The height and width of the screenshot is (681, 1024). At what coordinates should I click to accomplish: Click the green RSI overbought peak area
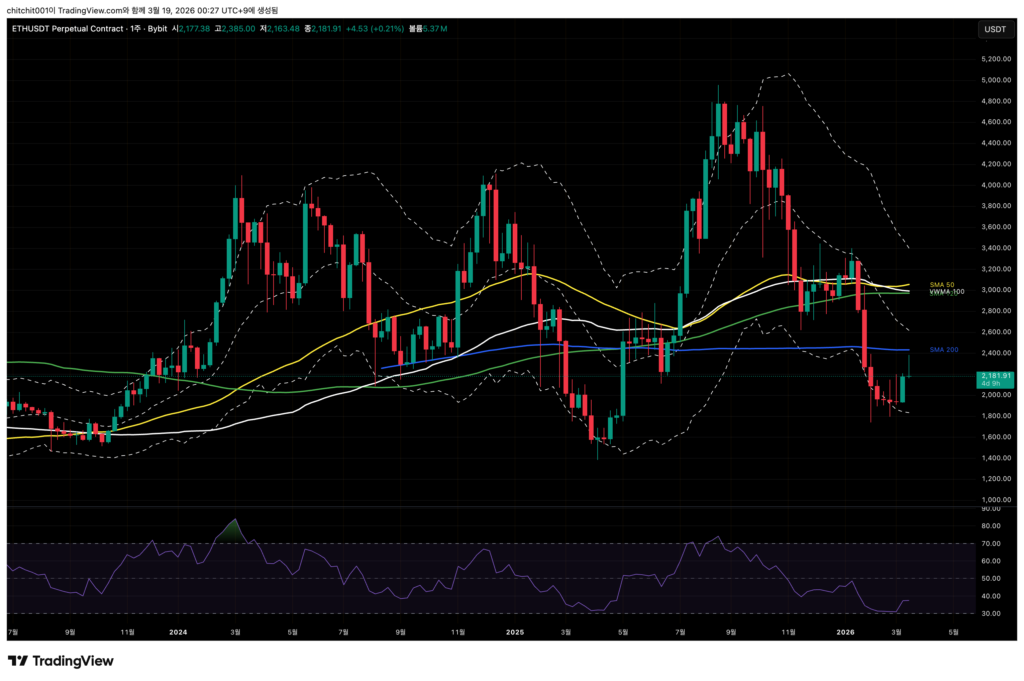click(233, 532)
